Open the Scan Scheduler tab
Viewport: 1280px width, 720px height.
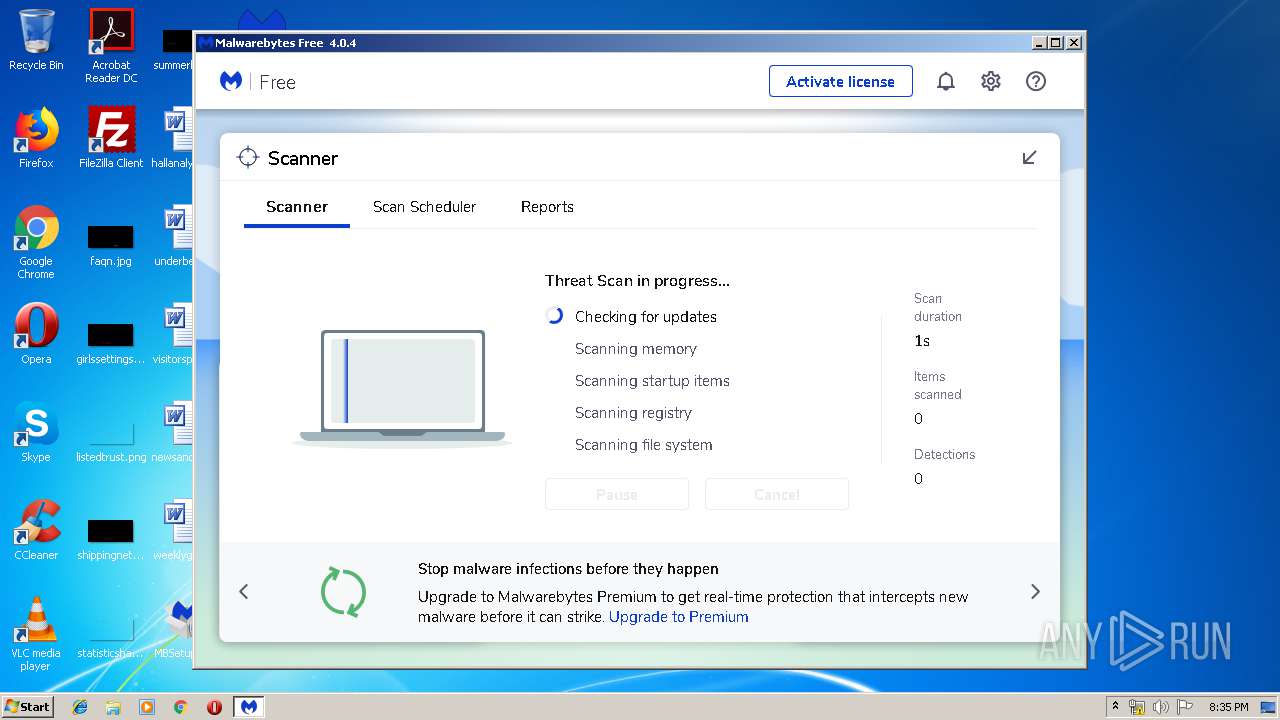click(x=424, y=207)
